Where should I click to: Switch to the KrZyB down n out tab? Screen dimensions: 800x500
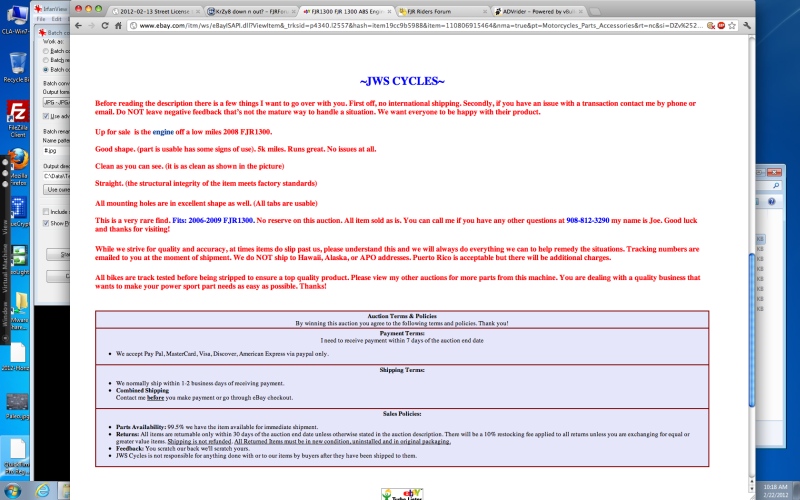click(251, 11)
